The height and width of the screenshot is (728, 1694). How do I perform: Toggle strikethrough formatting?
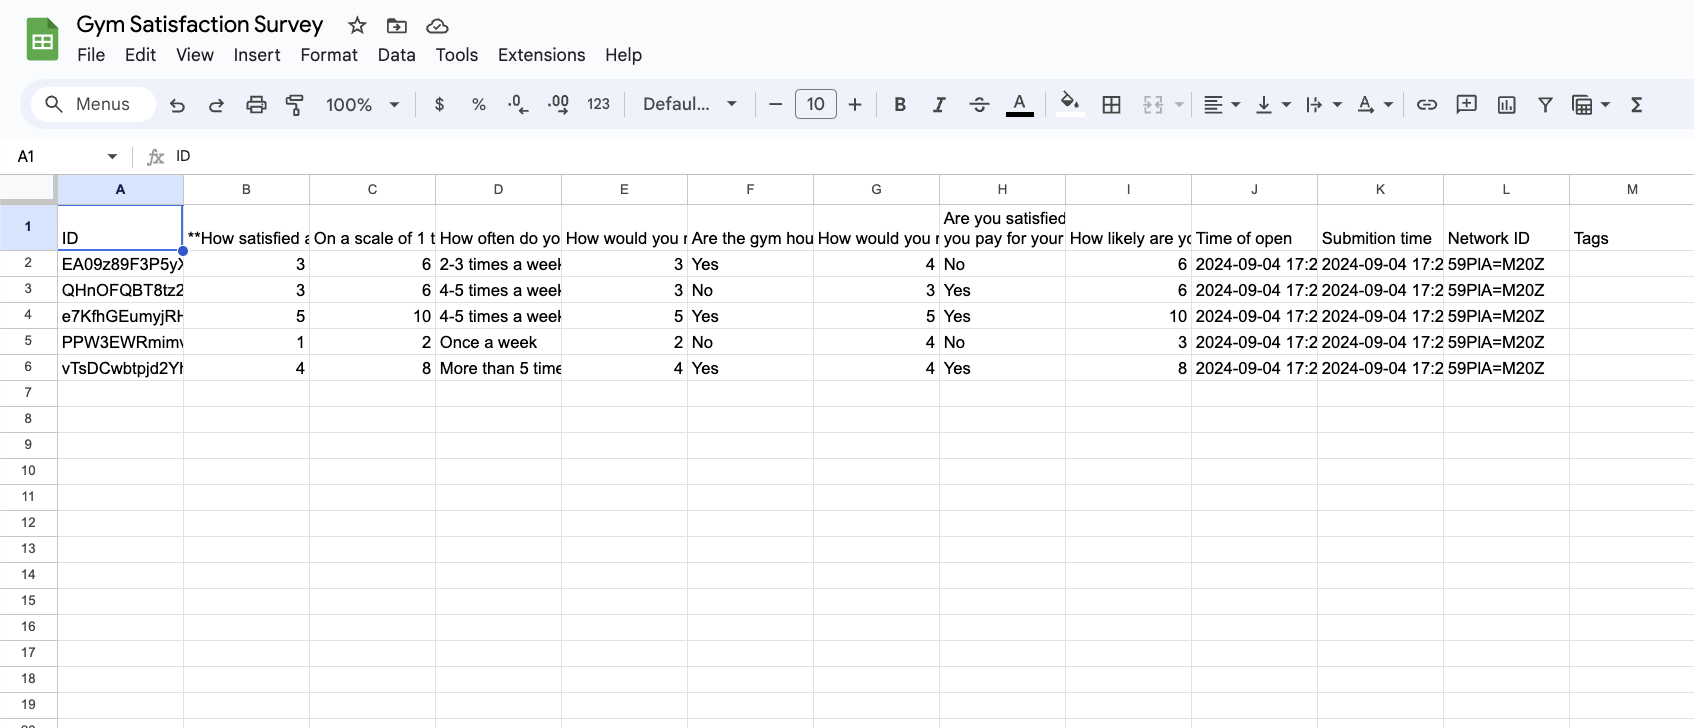pyautogui.click(x=979, y=104)
